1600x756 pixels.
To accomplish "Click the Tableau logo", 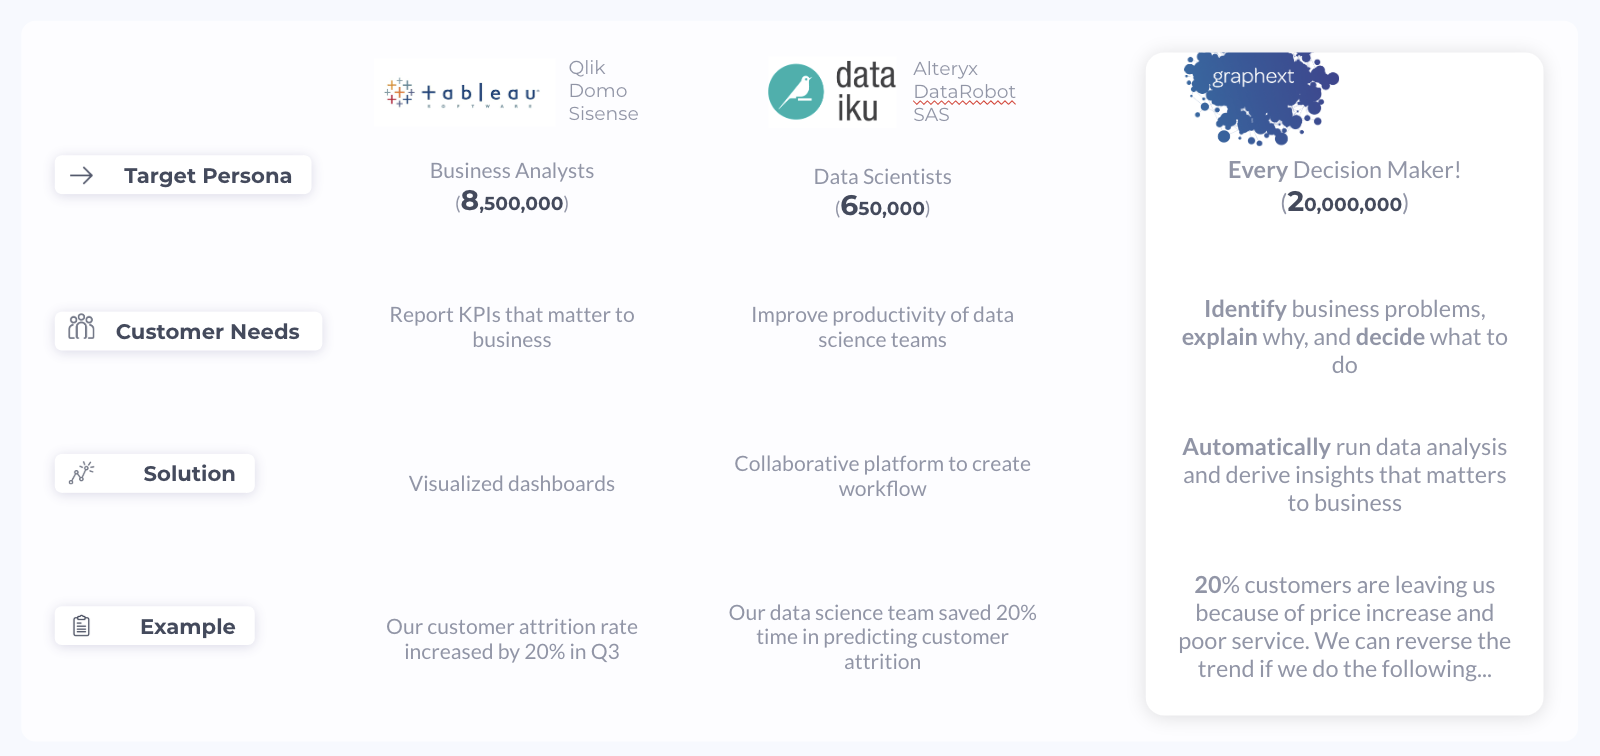I will (463, 93).
